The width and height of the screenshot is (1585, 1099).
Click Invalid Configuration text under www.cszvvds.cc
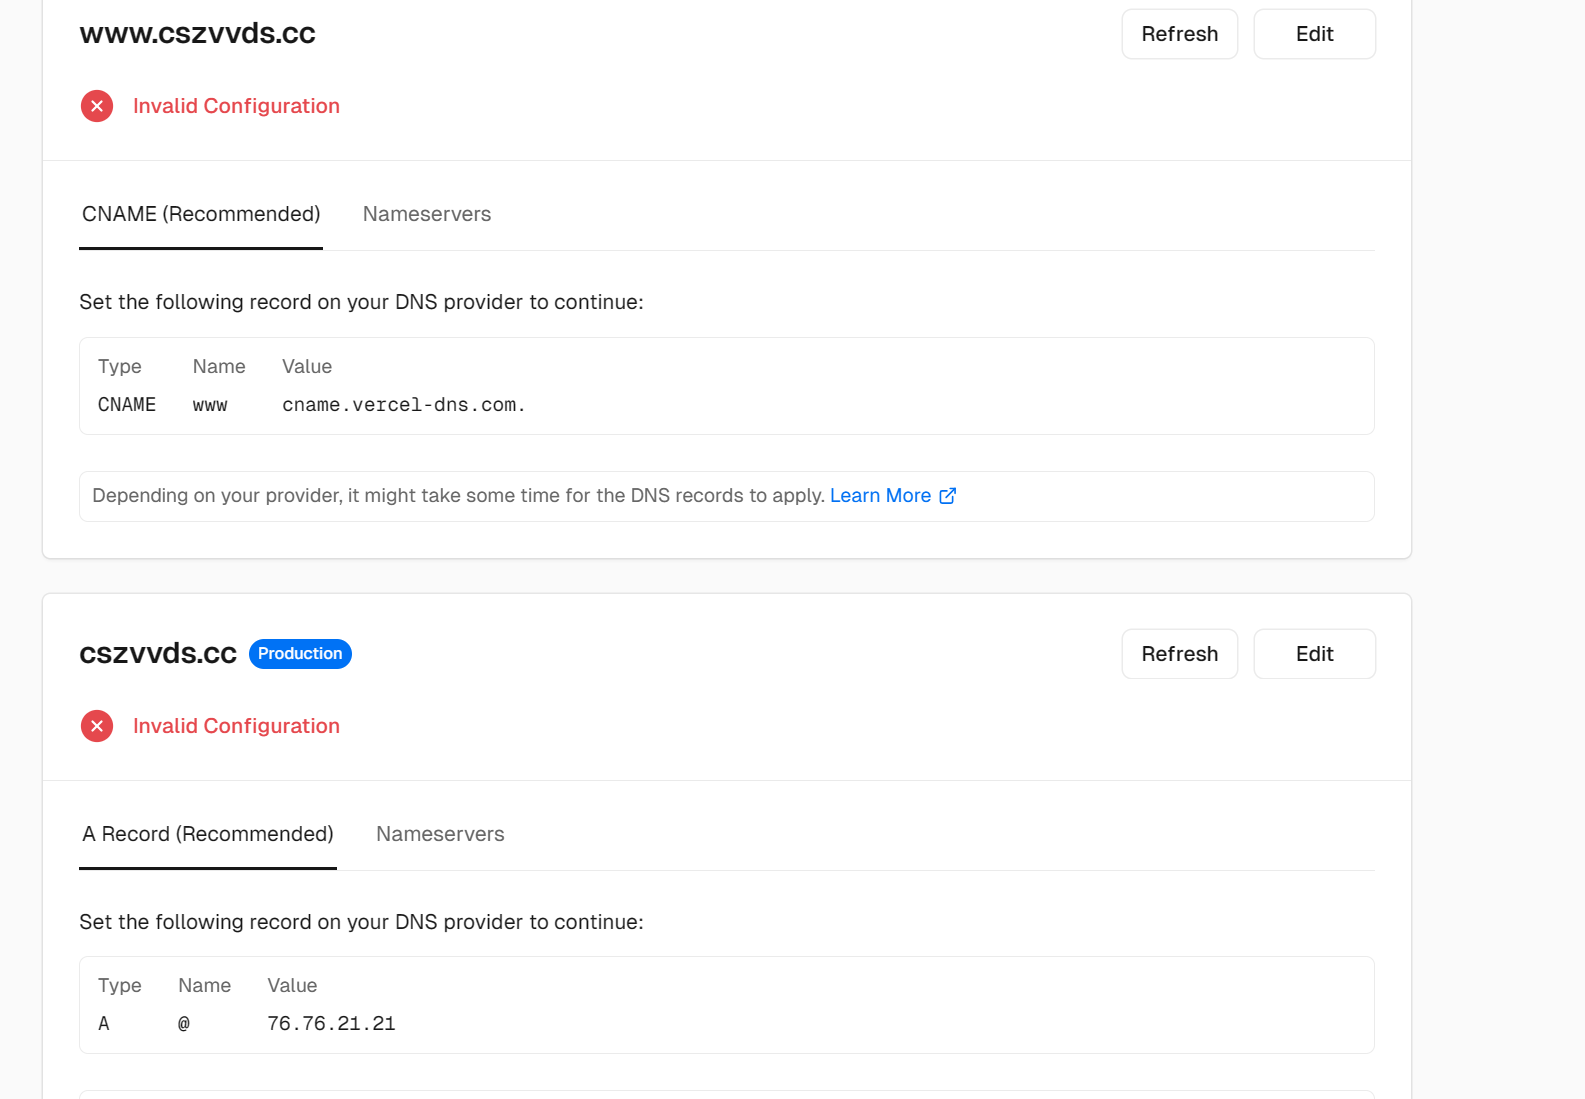(236, 106)
